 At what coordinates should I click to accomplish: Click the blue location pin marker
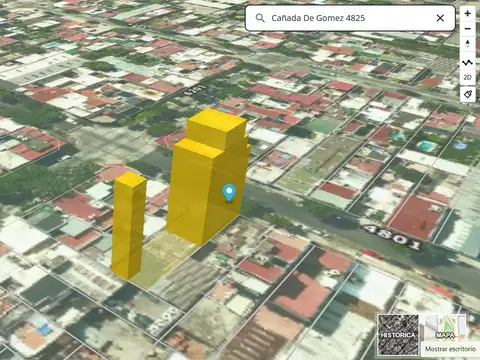tap(229, 193)
